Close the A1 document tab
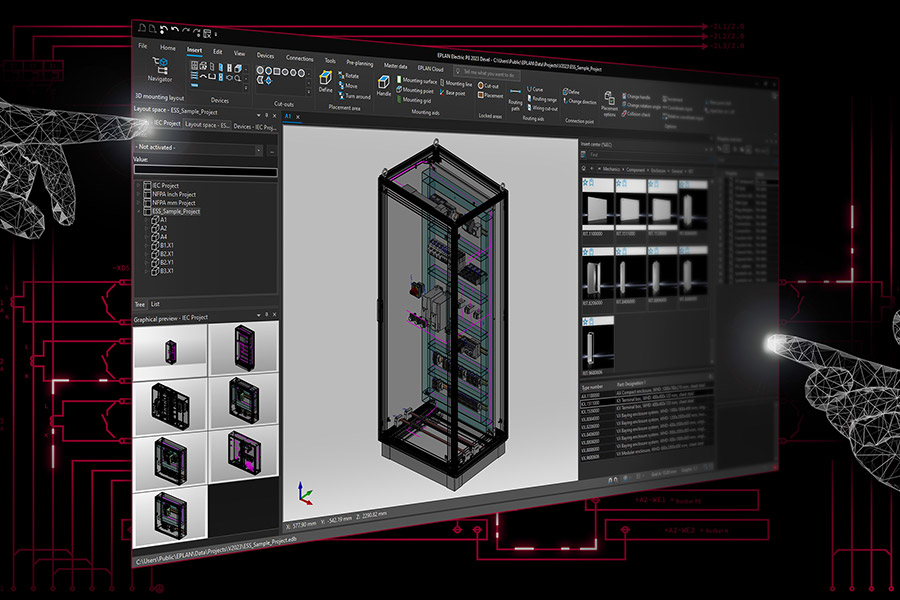The height and width of the screenshot is (600, 900). [x=298, y=117]
